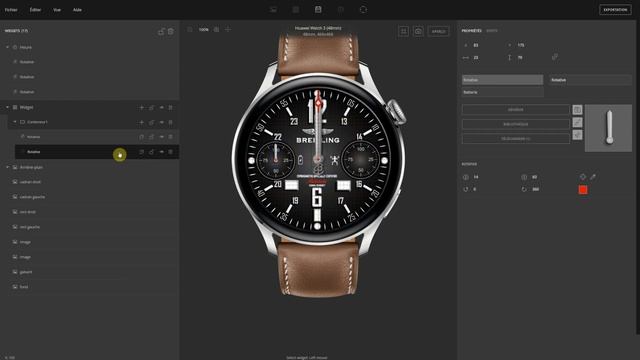
Task: Toggle visibility of Conteneur1
Action: [162, 122]
